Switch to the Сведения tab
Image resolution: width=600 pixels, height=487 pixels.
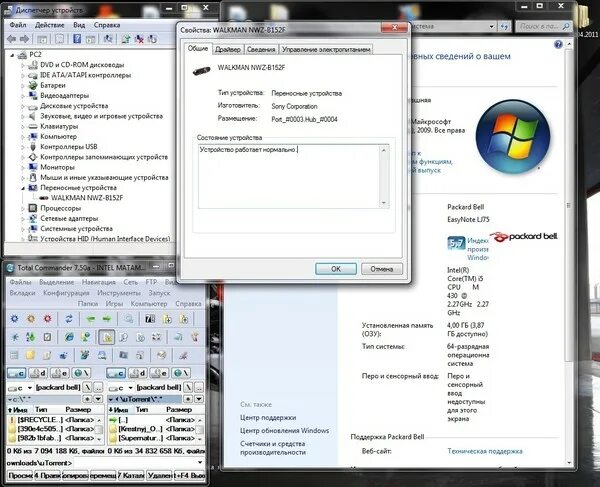261,49
